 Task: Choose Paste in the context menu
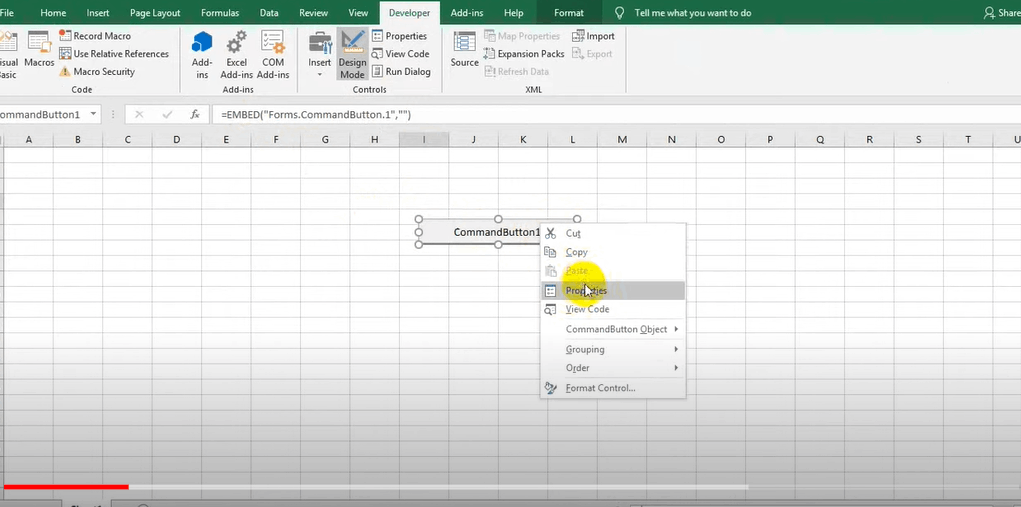[613, 270]
